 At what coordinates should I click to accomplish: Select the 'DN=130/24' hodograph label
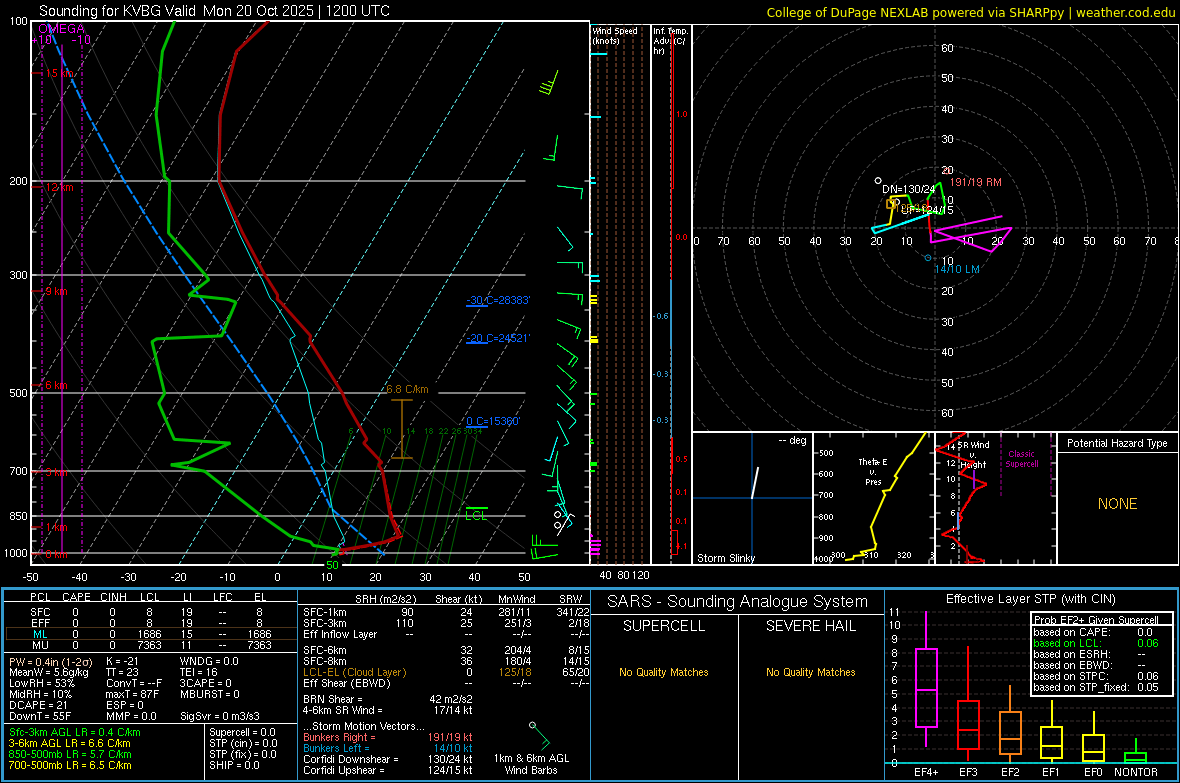pyautogui.click(x=908, y=189)
